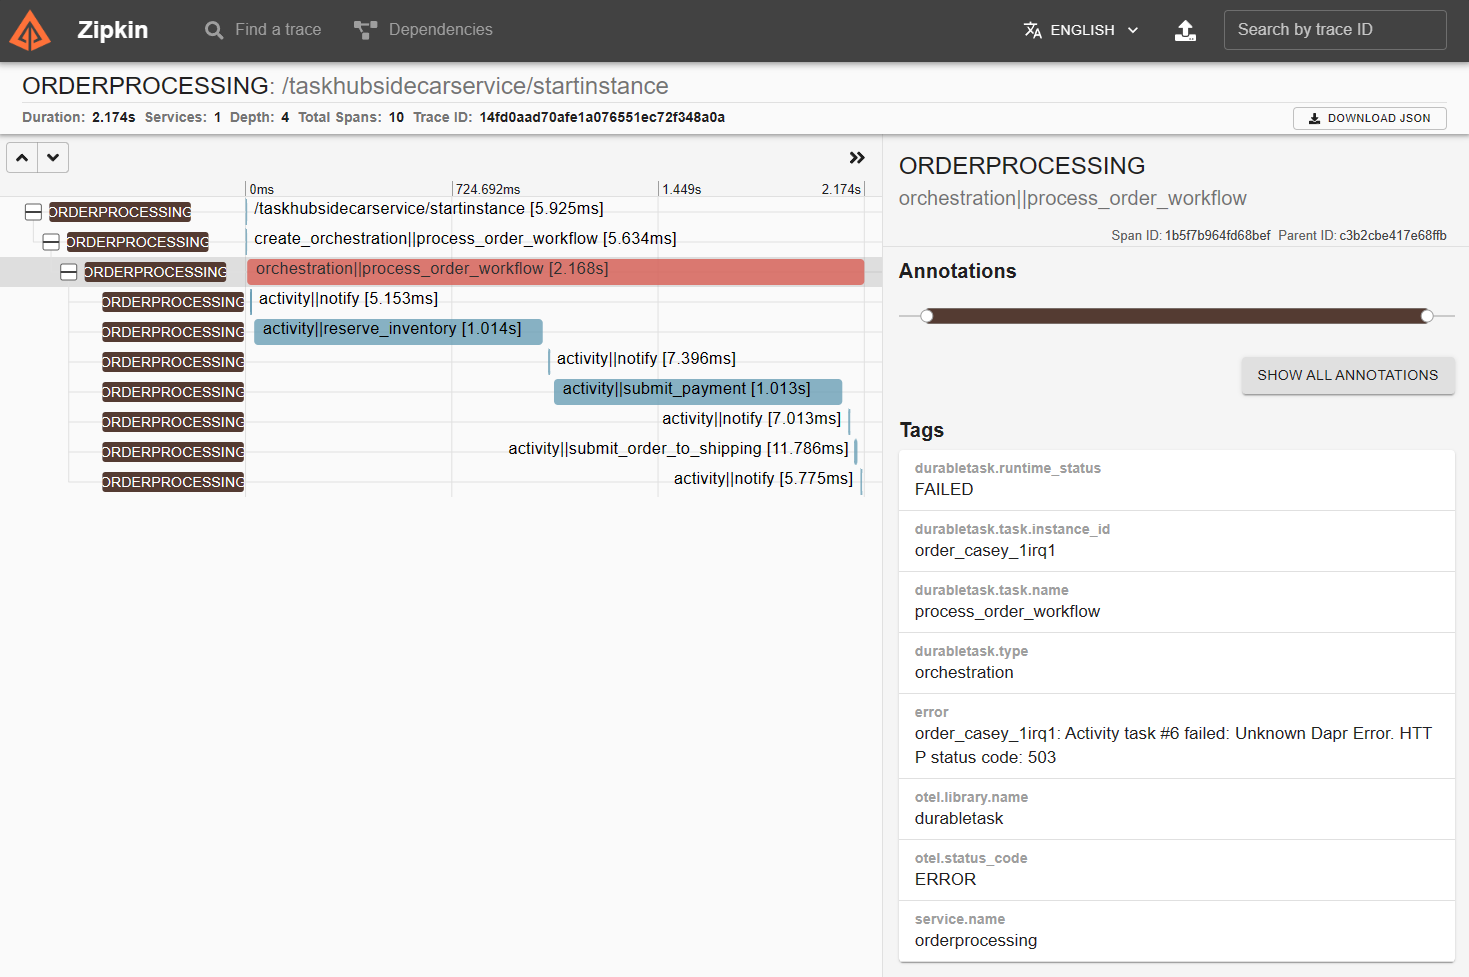1469x977 pixels.
Task: Click the DOWNLOAD JSON button
Action: pyautogui.click(x=1370, y=118)
